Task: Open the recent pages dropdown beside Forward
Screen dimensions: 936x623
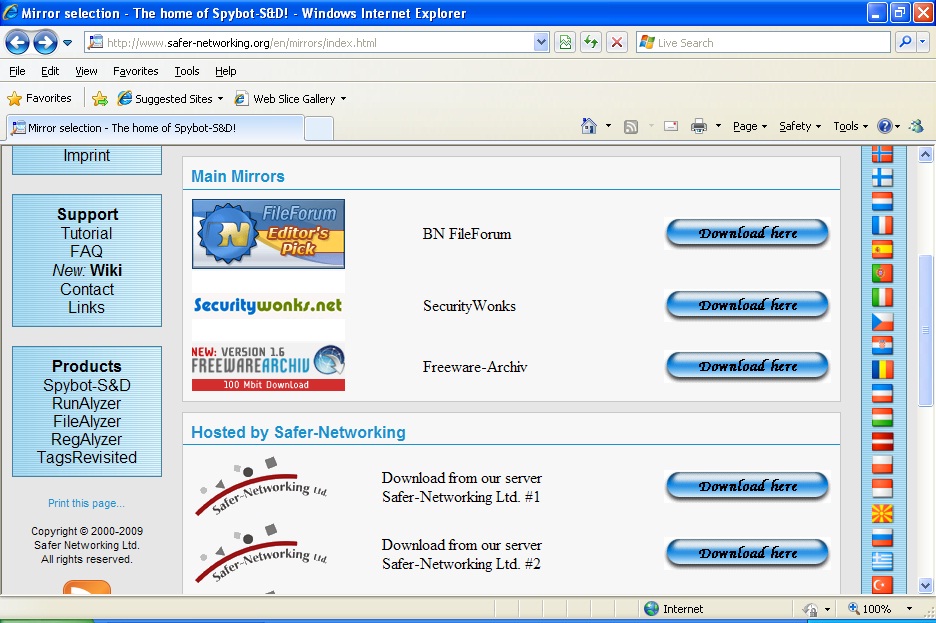Action: (67, 43)
